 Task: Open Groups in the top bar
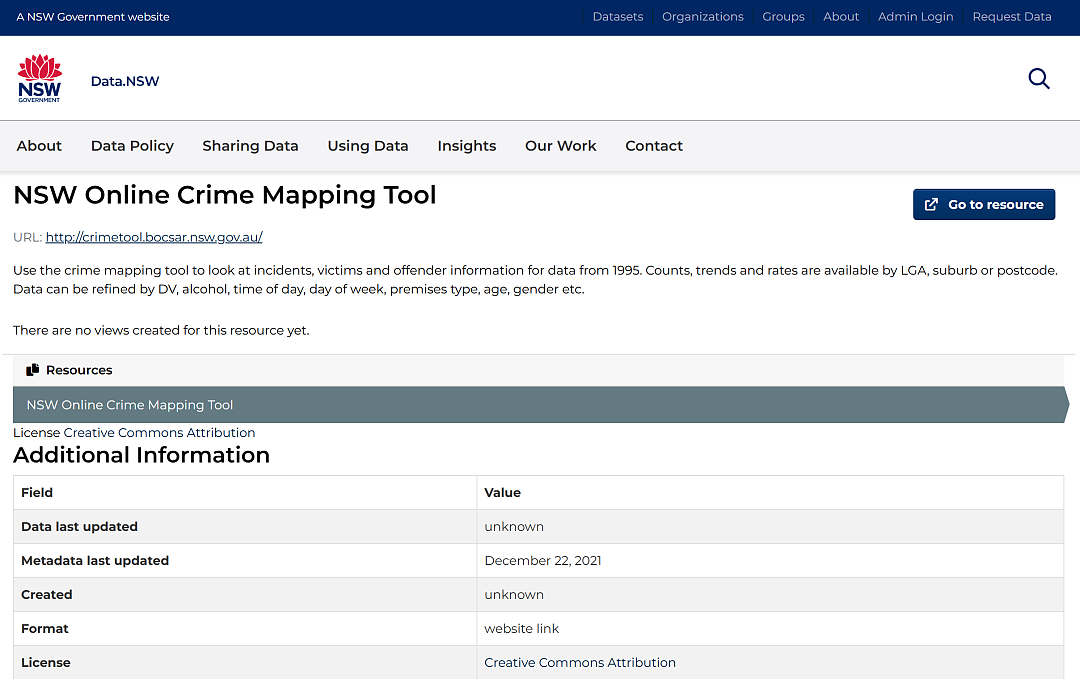783,17
